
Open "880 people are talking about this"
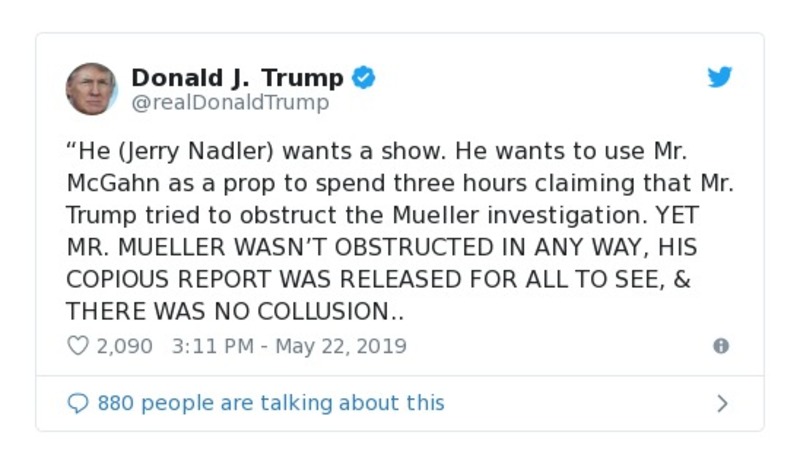pos(270,403)
